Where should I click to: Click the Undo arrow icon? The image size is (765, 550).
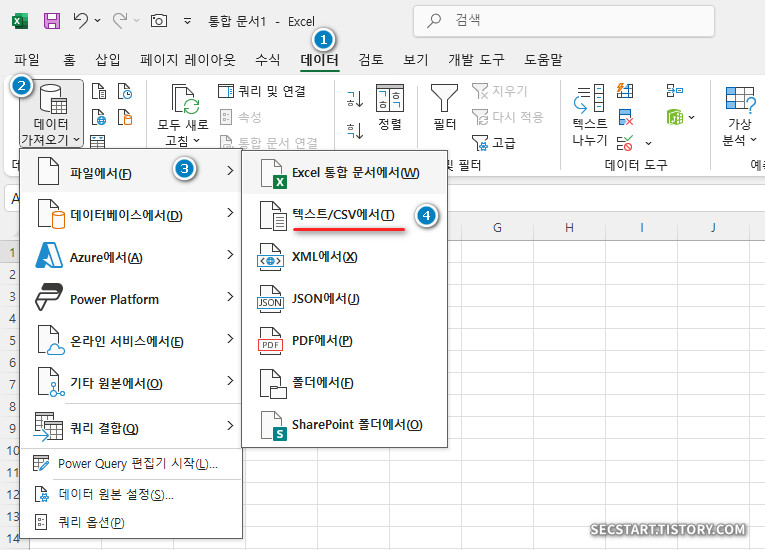click(x=81, y=20)
